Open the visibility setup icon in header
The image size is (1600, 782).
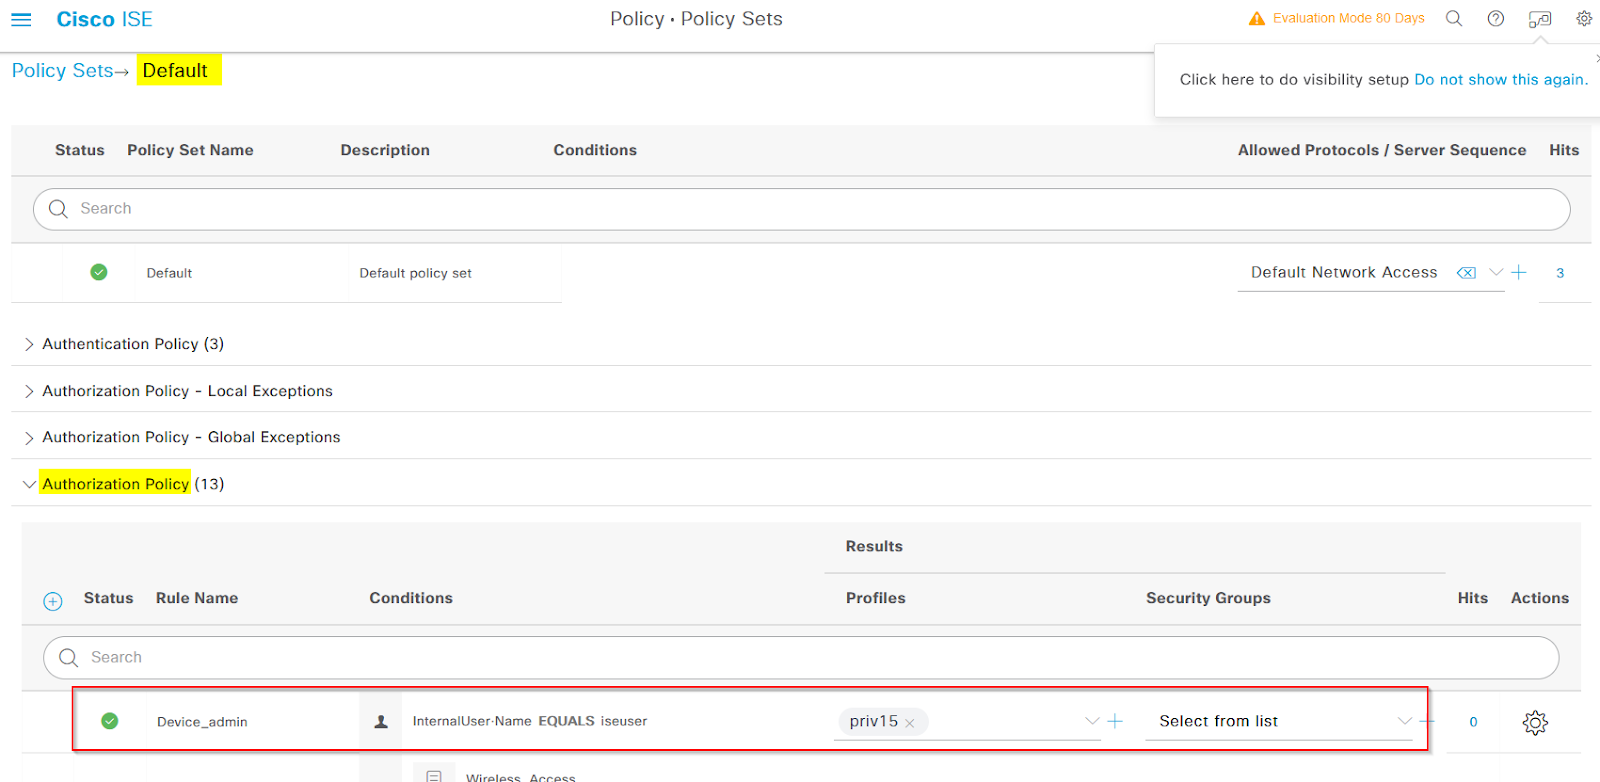1540,19
